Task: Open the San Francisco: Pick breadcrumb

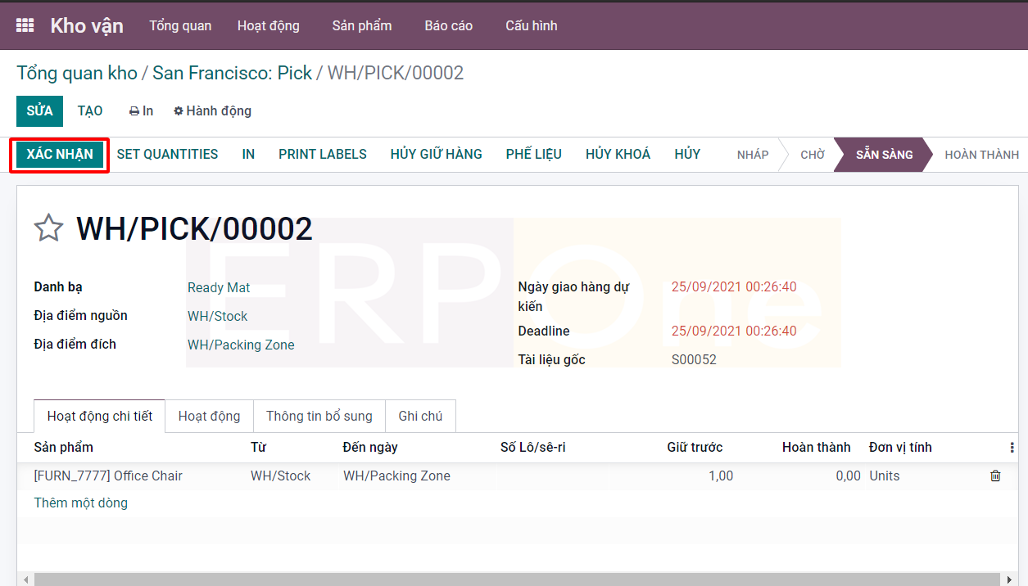Action: coord(232,73)
